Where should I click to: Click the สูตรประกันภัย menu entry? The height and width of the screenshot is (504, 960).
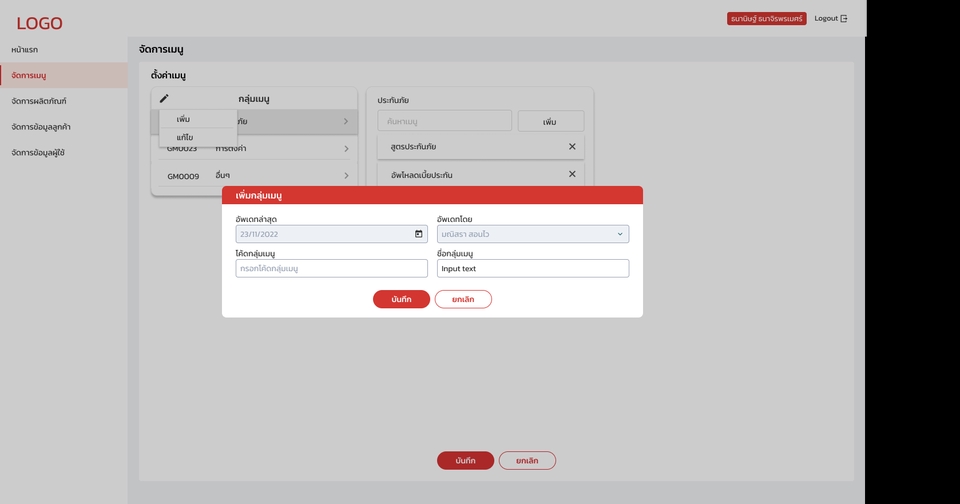[413, 147]
